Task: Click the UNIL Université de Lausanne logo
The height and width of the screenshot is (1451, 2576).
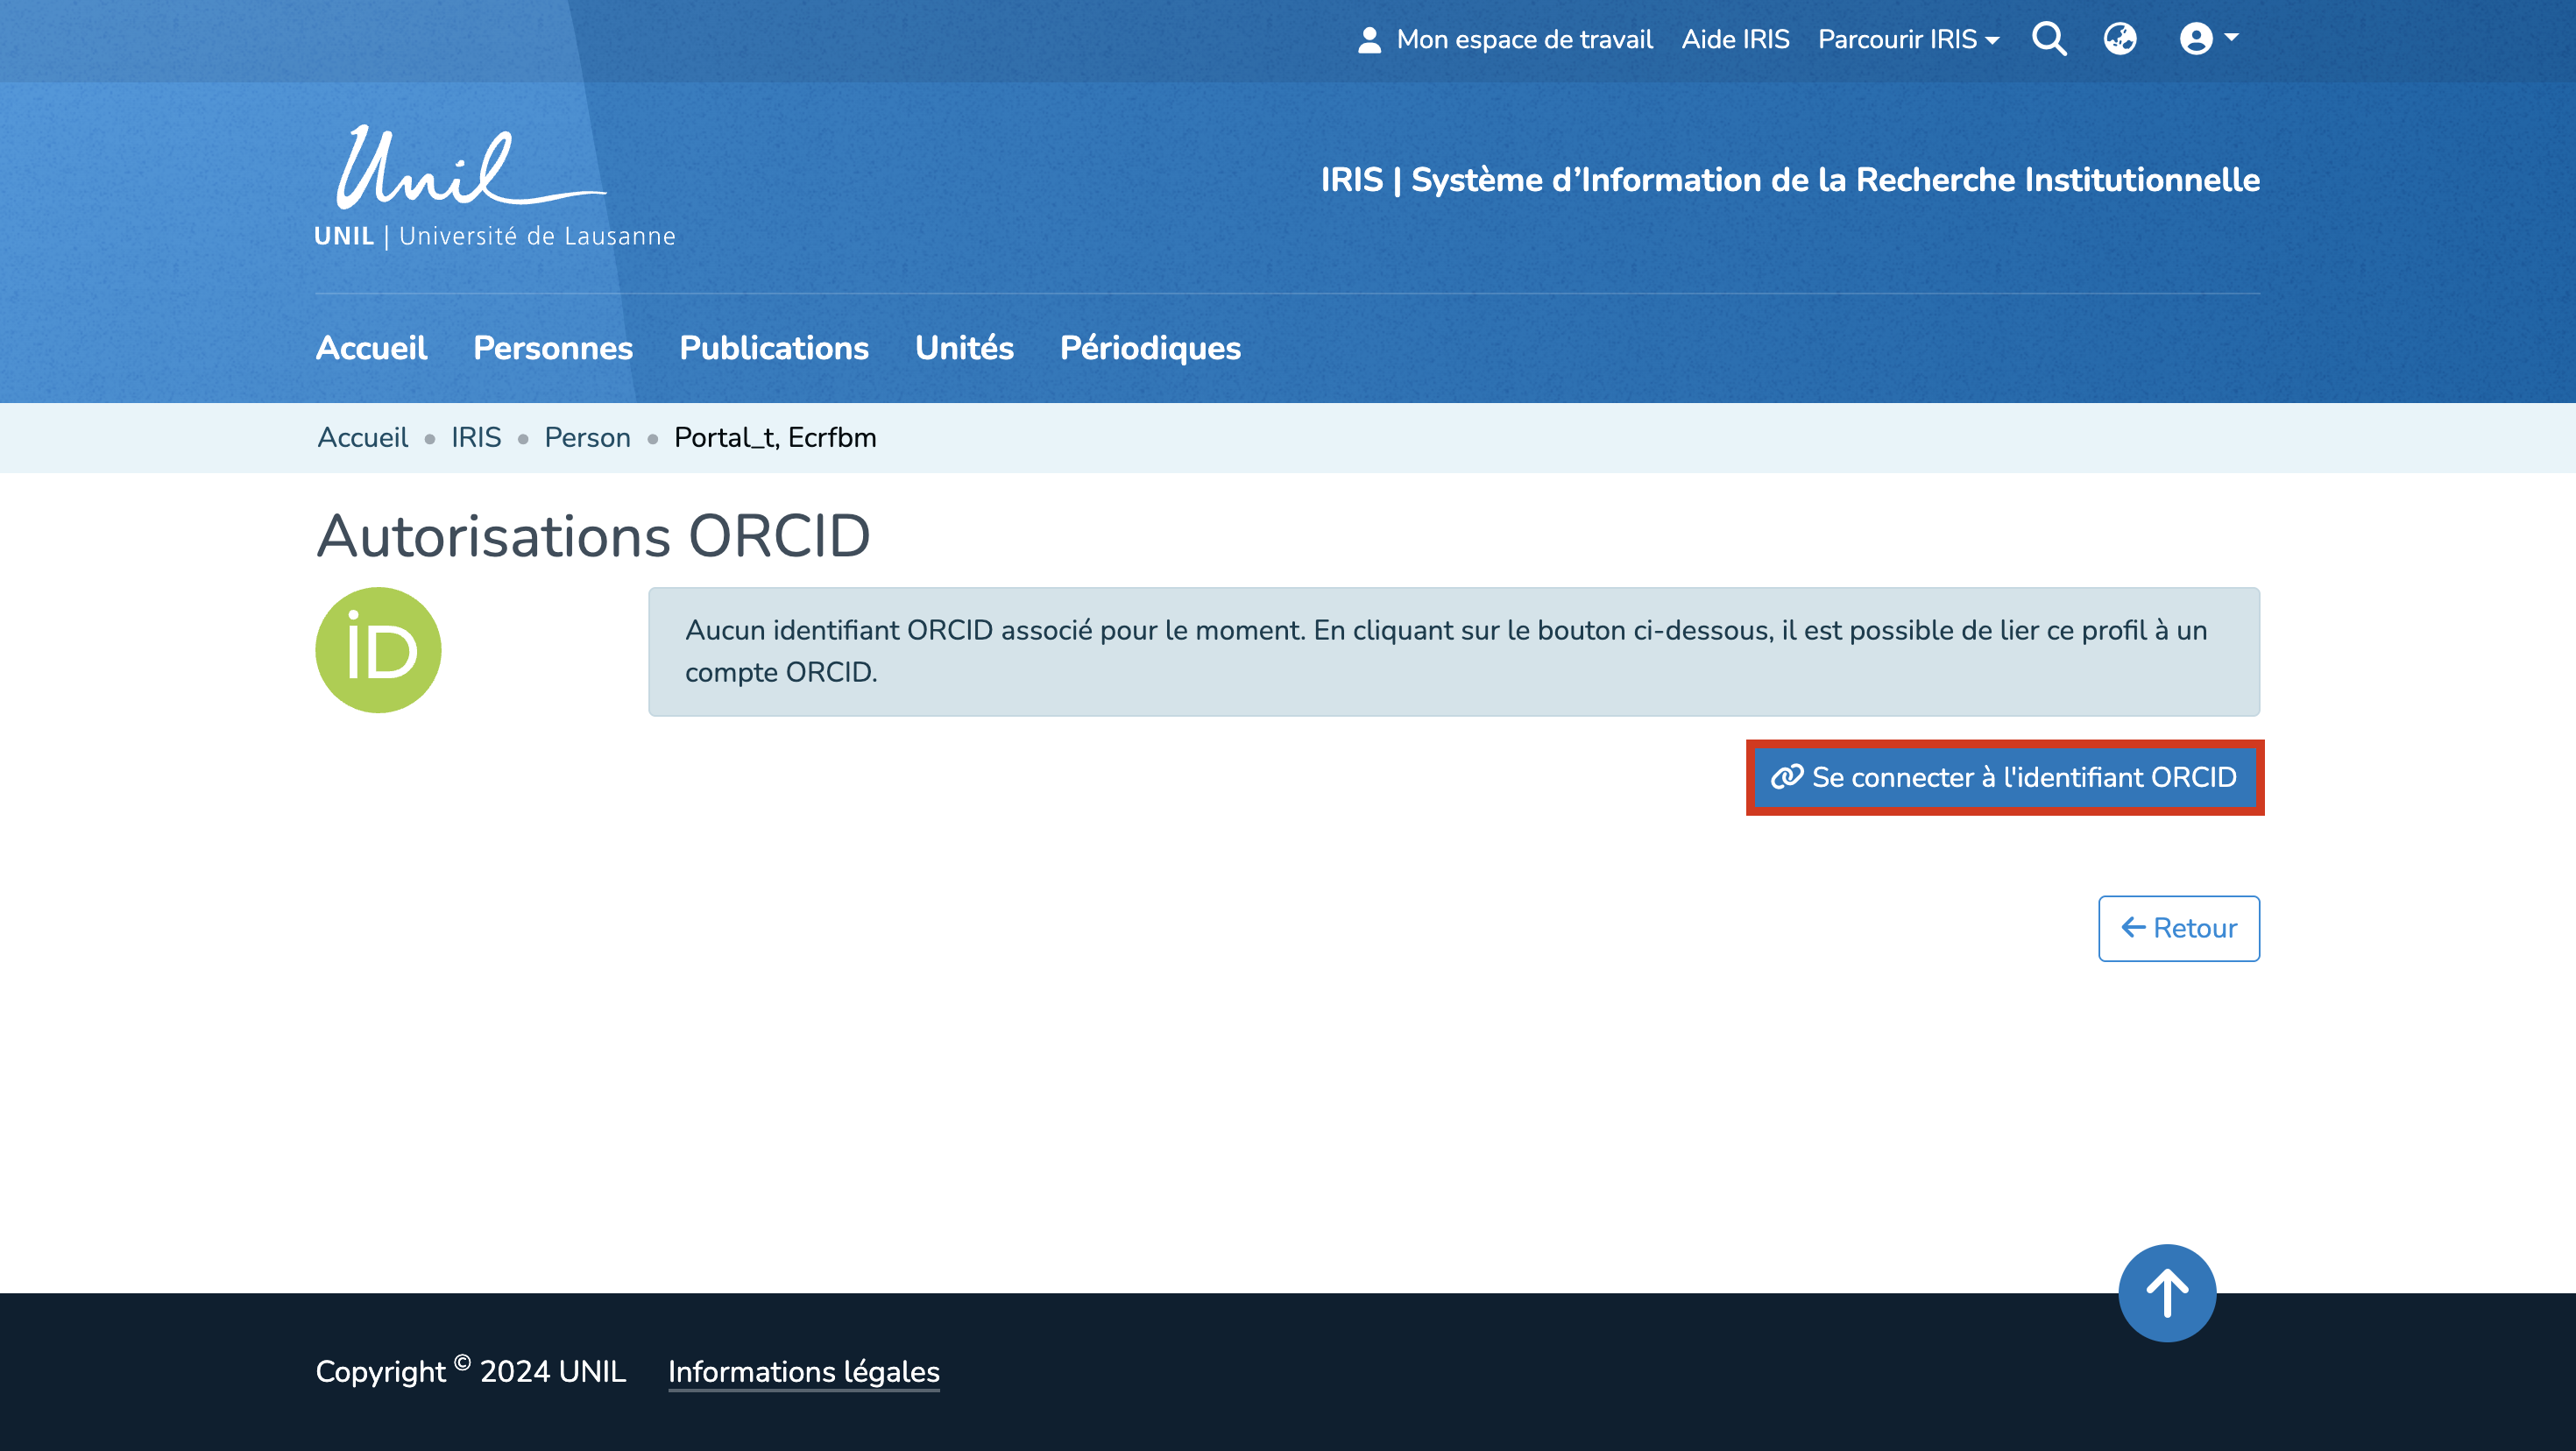Action: [494, 187]
